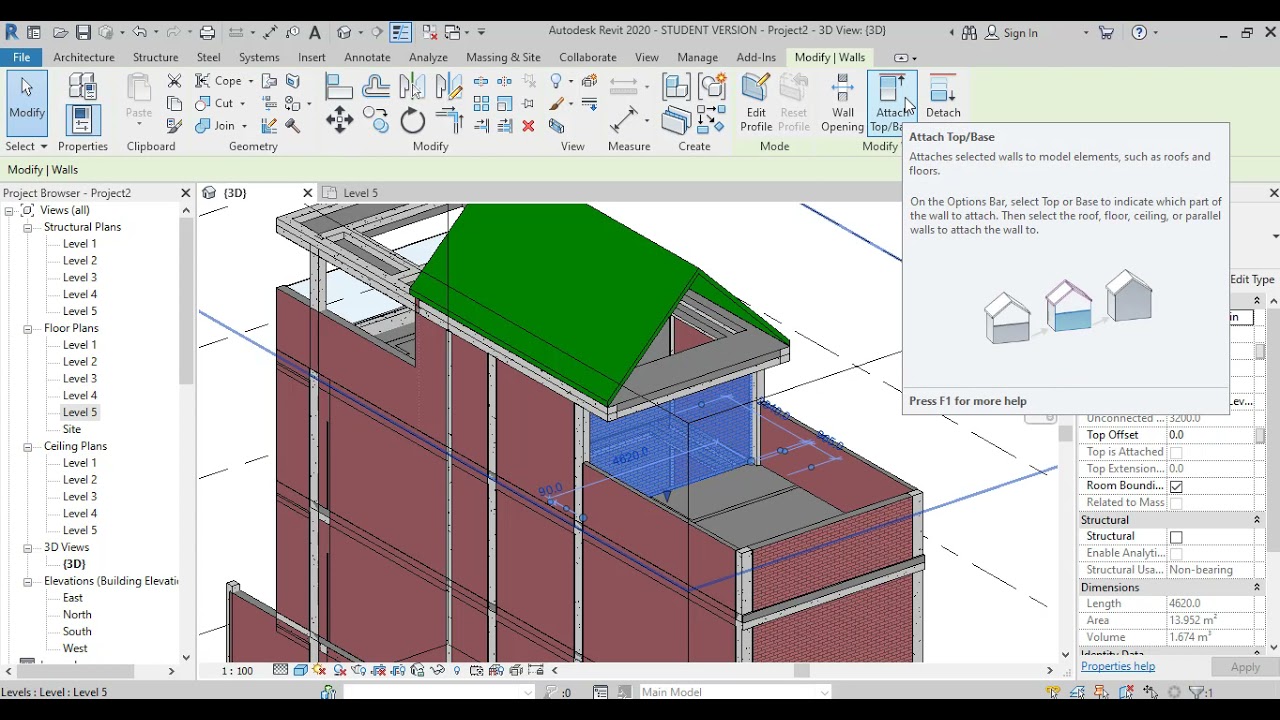1280x720 pixels.
Task: Close the Project Browser panel
Action: pos(185,193)
